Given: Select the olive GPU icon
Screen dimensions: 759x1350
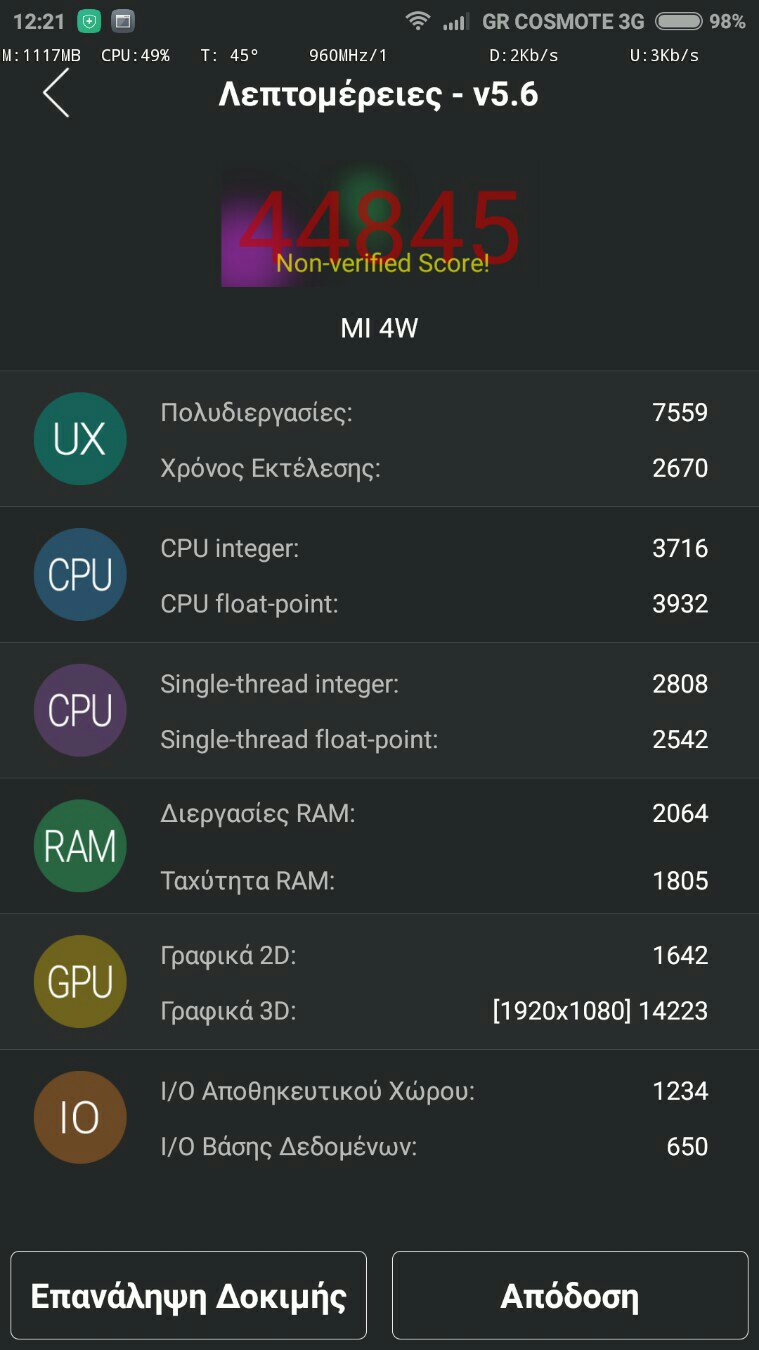Looking at the screenshot, I should coord(80,982).
